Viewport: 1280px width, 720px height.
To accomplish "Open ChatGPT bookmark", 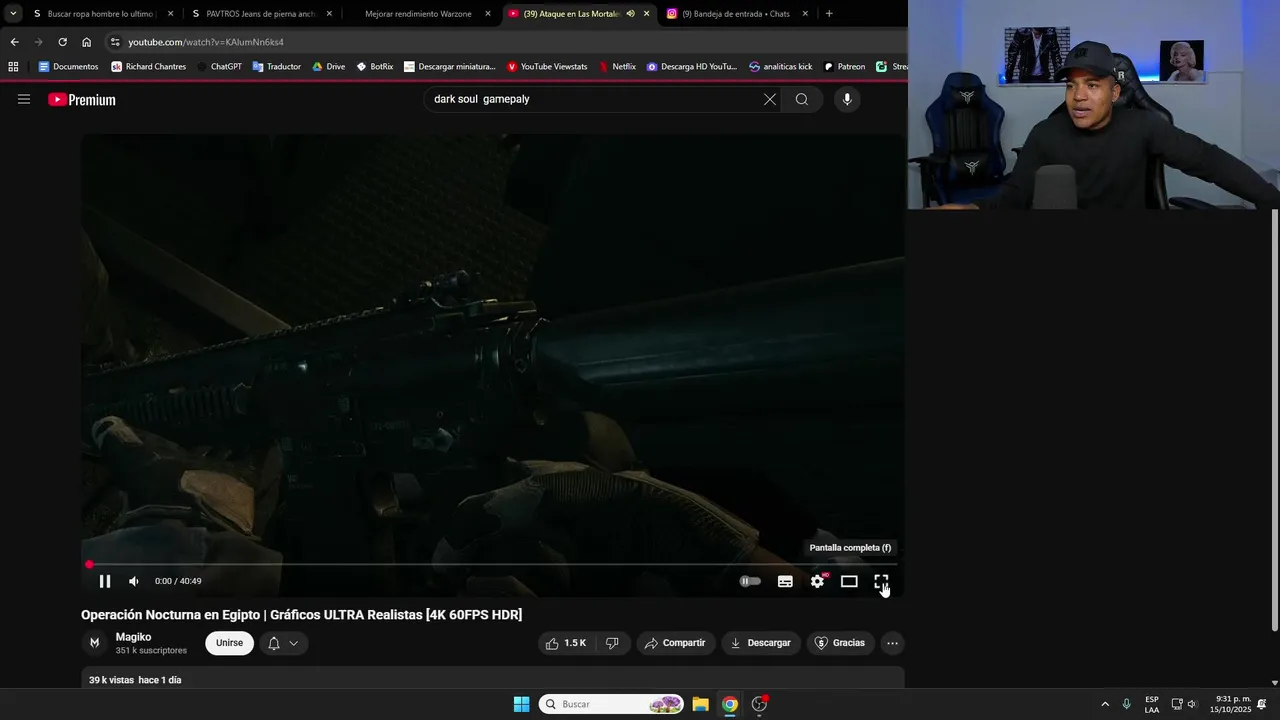I will tap(219, 67).
